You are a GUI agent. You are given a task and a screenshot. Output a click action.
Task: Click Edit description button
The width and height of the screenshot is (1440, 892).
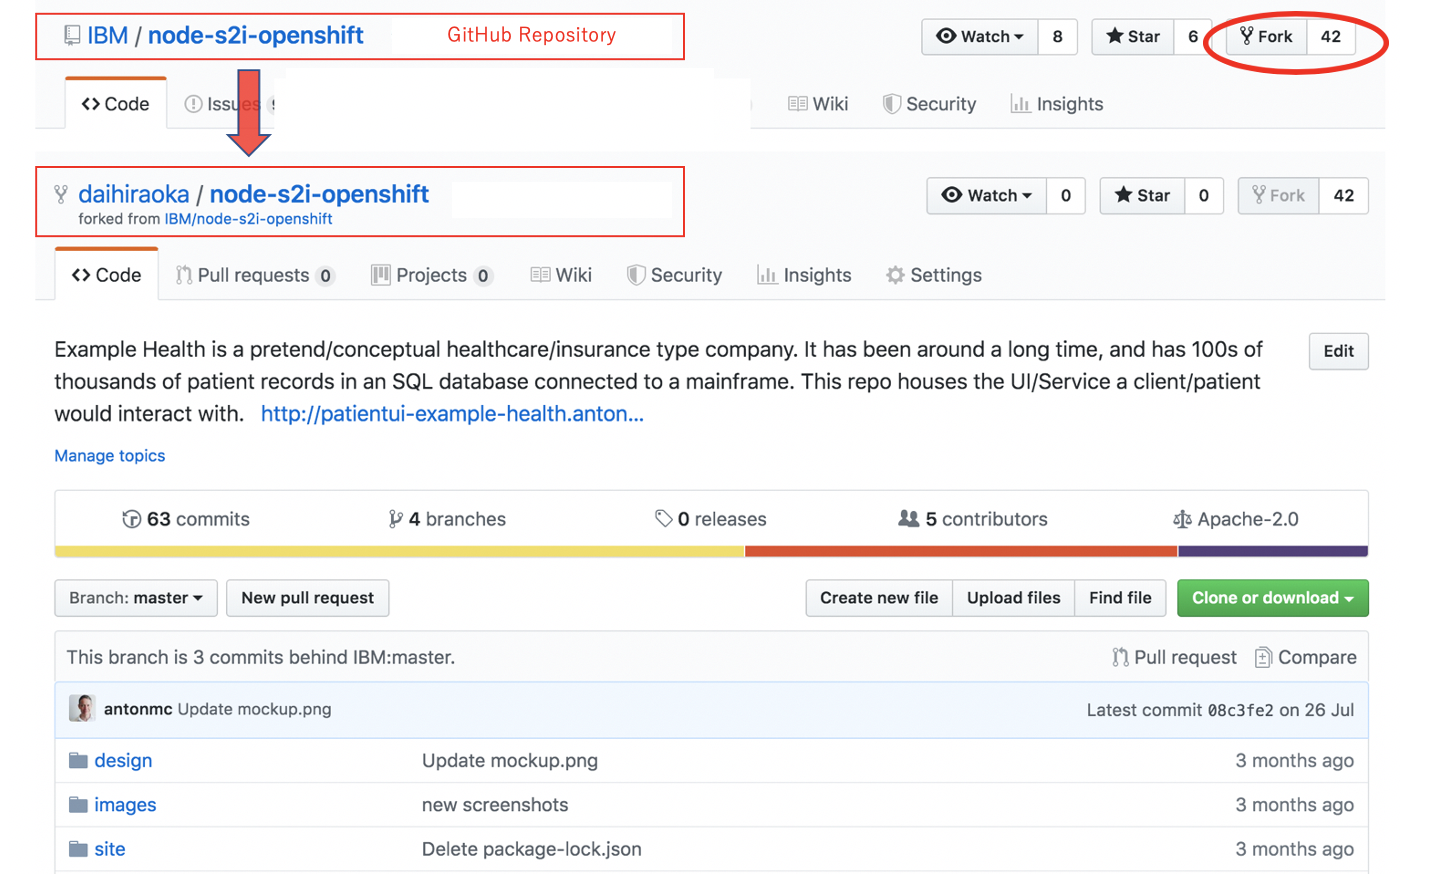pos(1339,351)
